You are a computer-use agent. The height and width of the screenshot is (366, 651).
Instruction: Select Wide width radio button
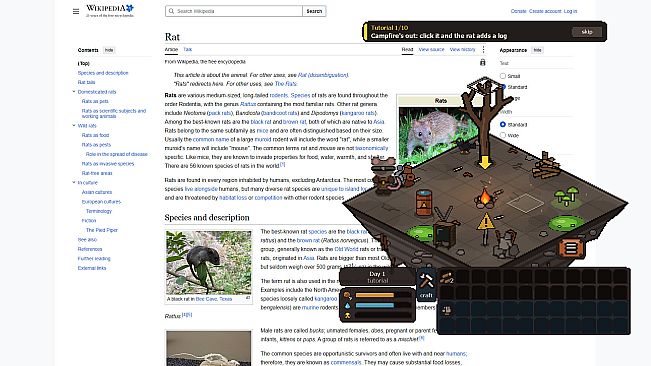click(503, 135)
